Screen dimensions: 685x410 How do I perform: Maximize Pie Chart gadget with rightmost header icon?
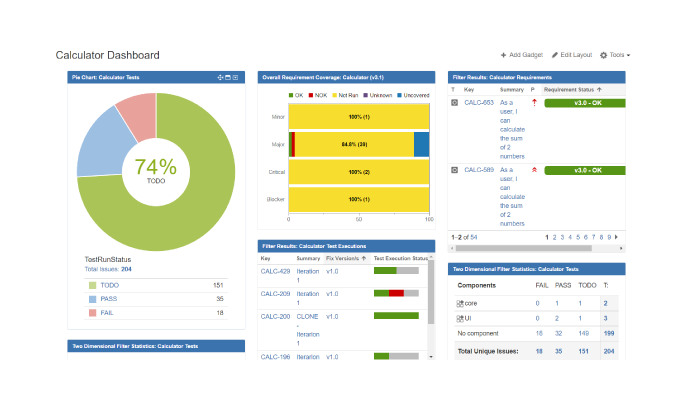point(236,77)
